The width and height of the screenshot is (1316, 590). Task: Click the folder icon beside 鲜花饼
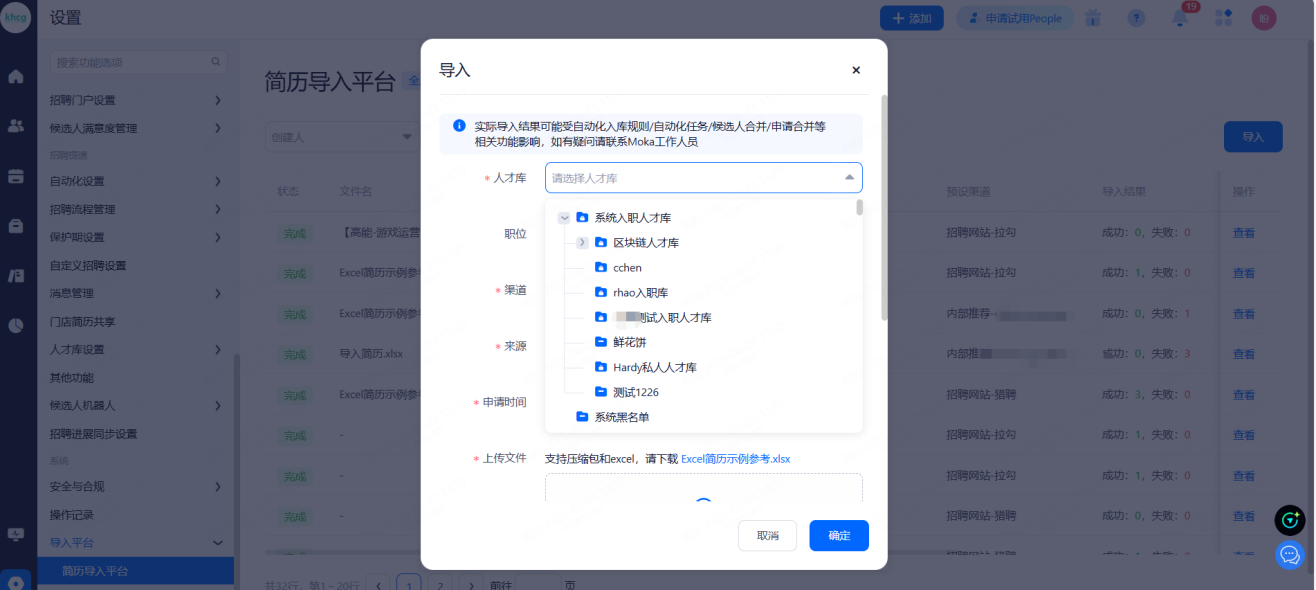click(x=601, y=342)
